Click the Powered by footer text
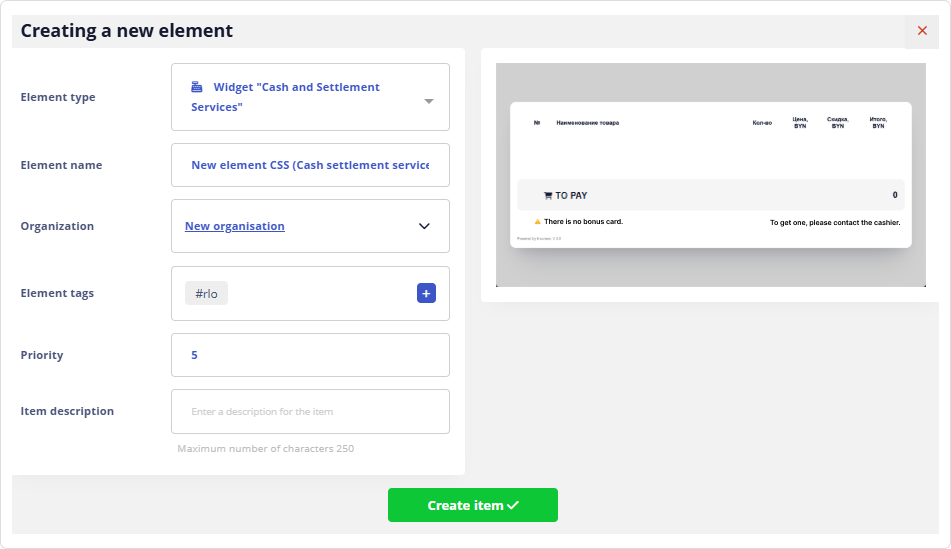 [x=539, y=239]
